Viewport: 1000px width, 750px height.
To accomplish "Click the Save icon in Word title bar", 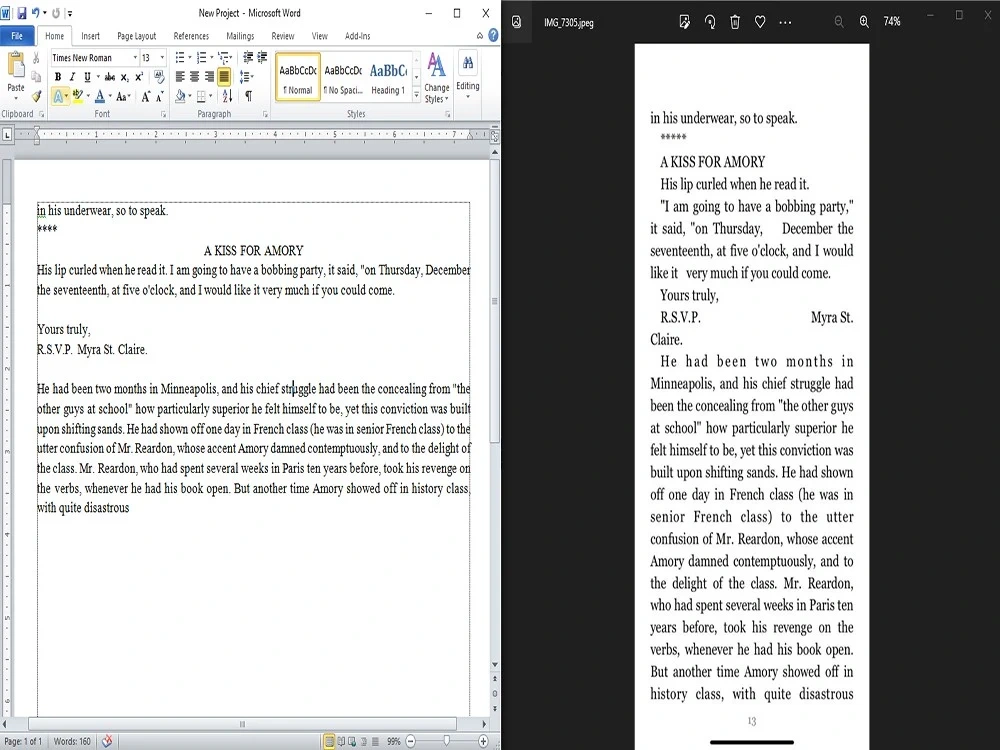I will (22, 13).
